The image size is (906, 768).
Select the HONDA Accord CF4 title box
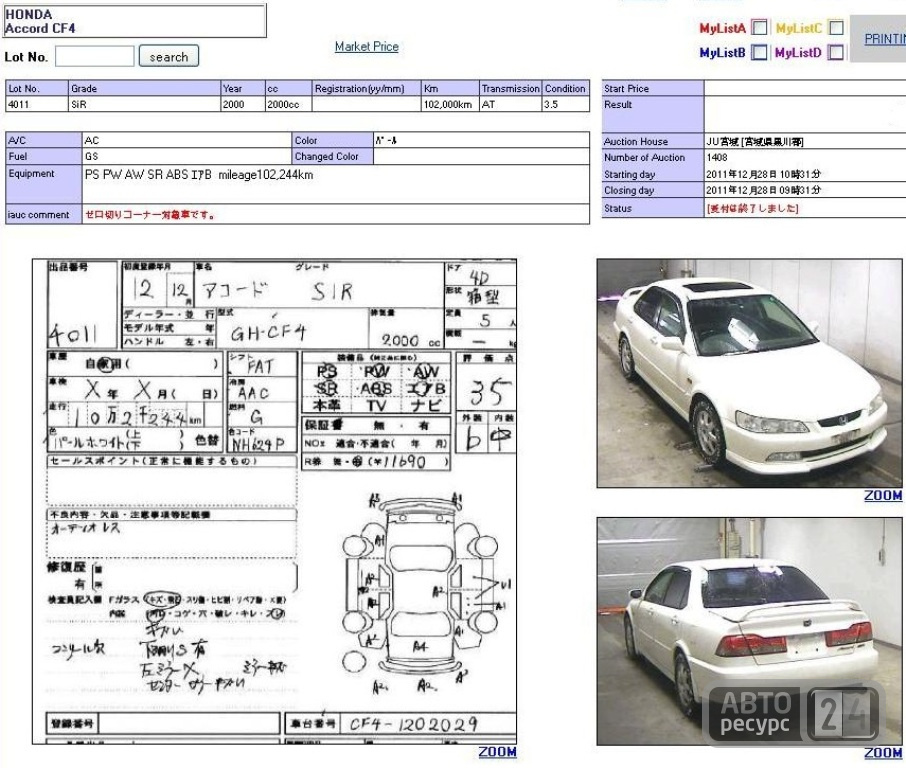135,21
